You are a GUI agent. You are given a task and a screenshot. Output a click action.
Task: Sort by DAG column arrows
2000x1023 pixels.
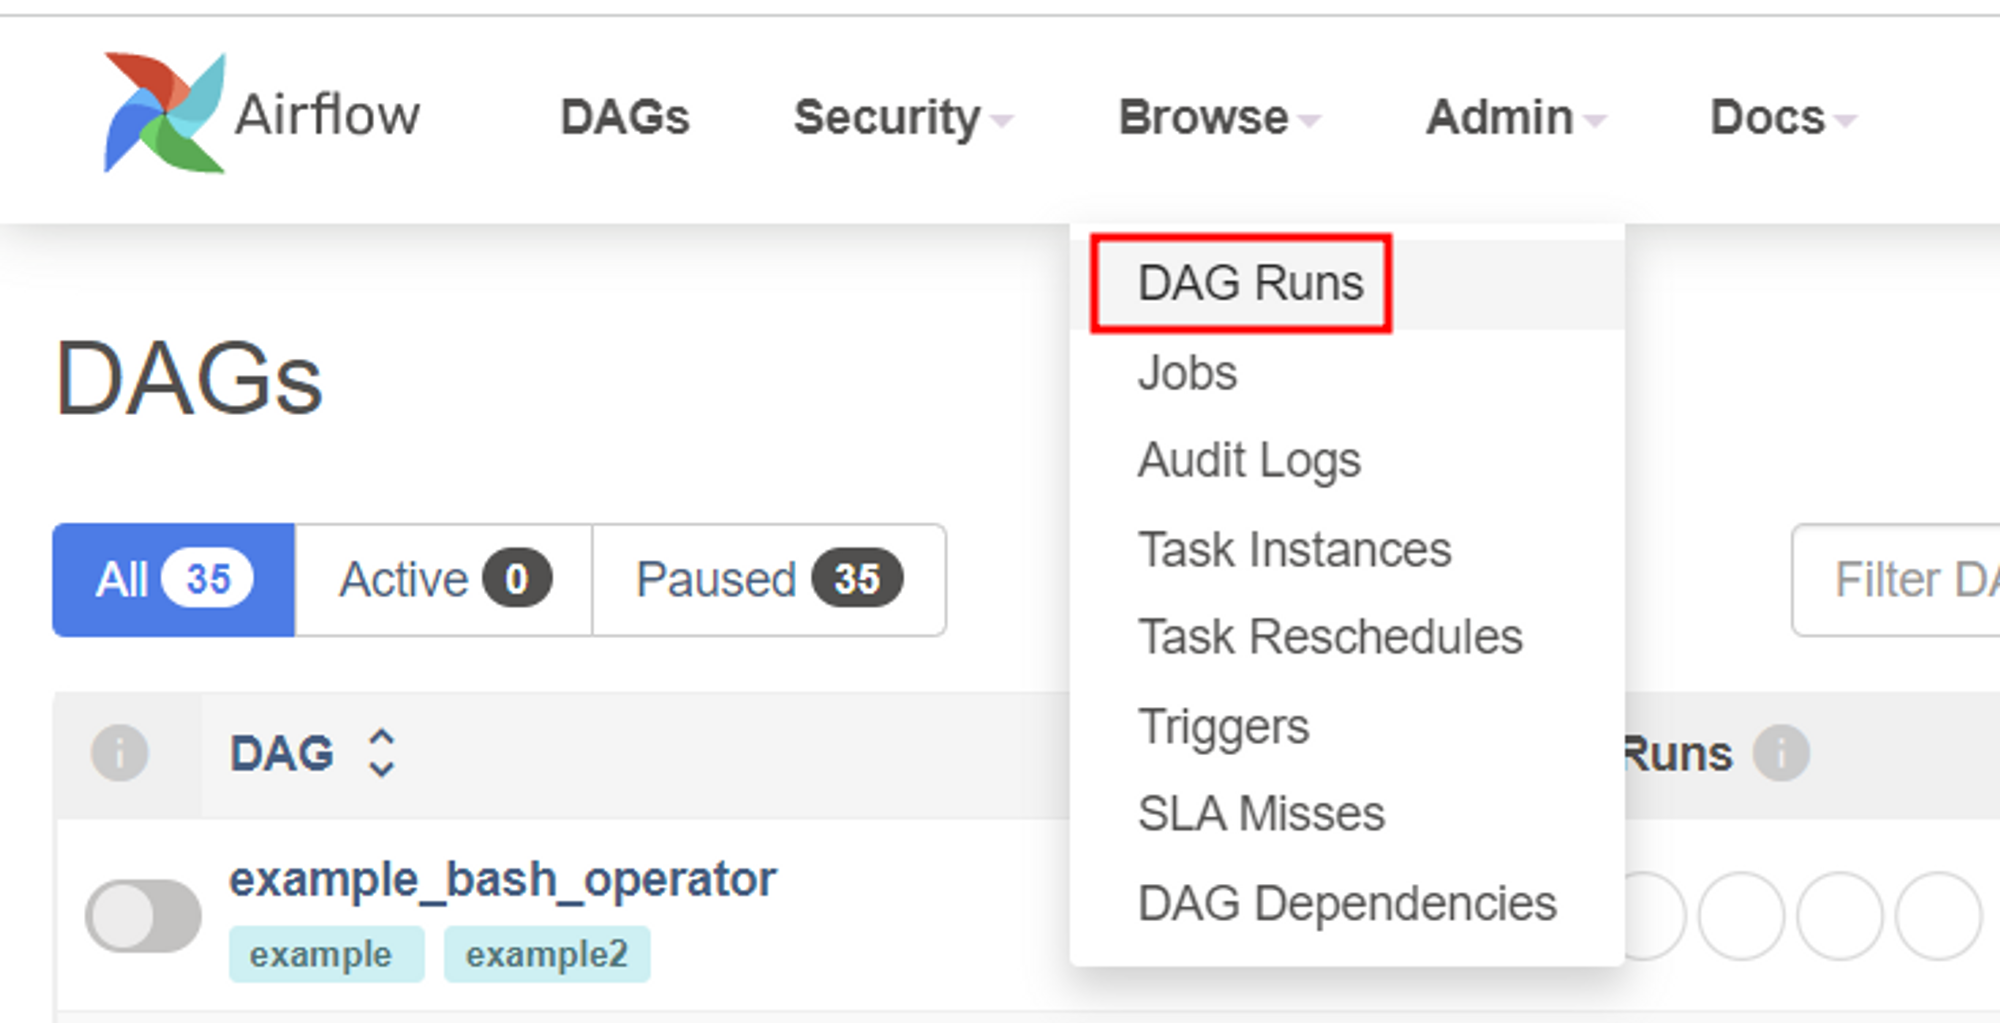tap(381, 753)
